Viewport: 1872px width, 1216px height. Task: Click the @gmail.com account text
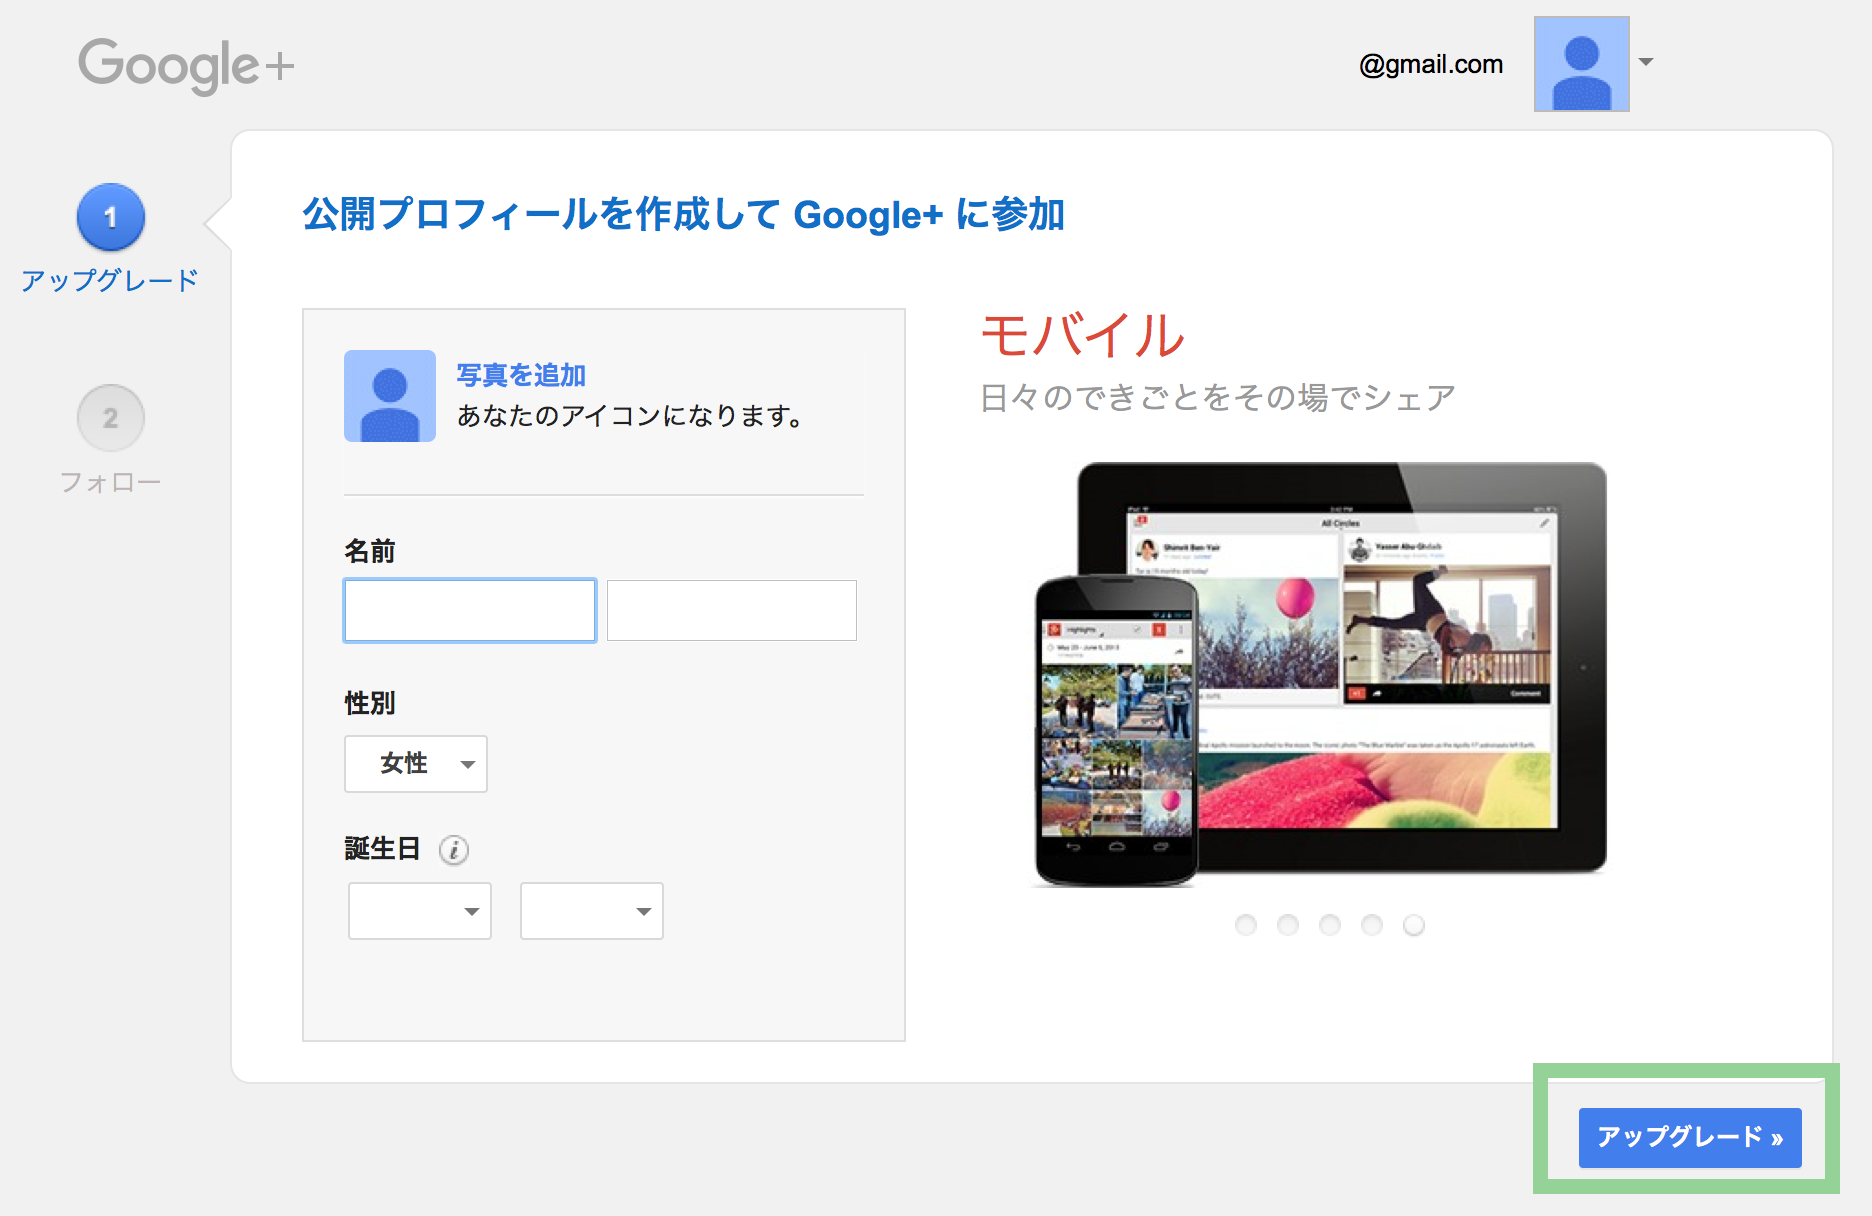coord(1431,65)
